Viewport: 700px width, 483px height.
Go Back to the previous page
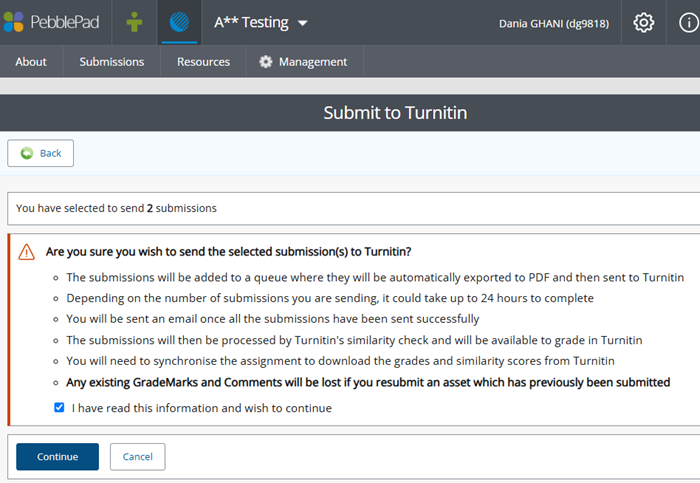(41, 153)
